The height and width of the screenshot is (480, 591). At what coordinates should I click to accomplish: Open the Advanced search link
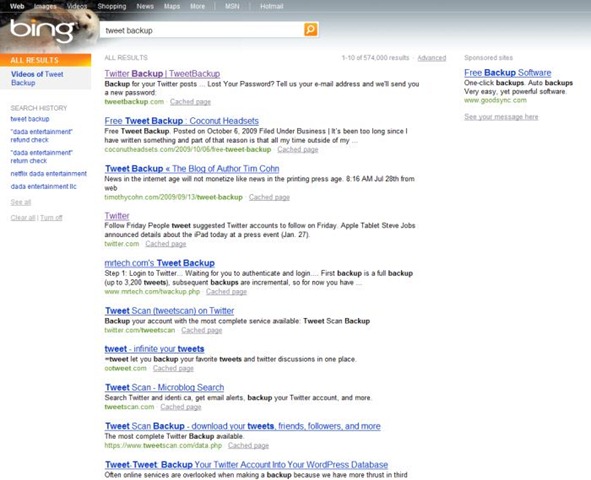(432, 58)
